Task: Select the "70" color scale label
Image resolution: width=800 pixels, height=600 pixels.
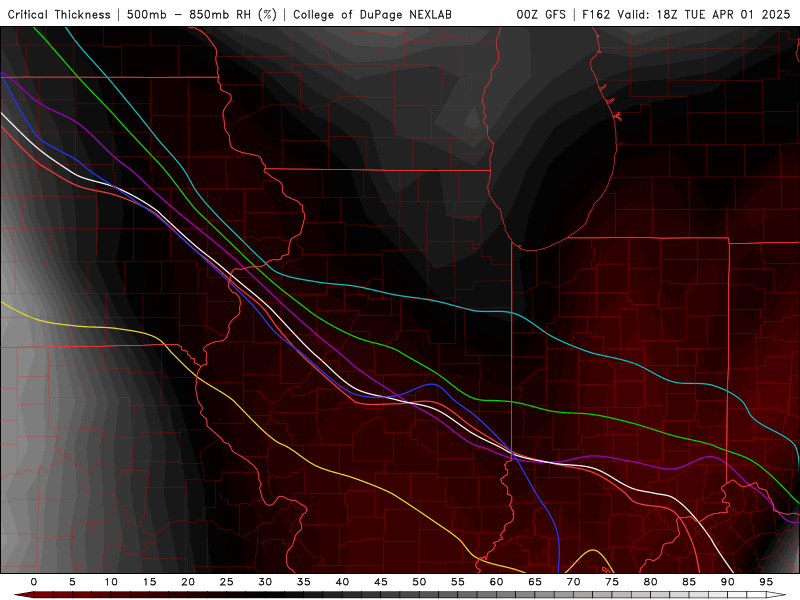Action: pyautogui.click(x=573, y=582)
